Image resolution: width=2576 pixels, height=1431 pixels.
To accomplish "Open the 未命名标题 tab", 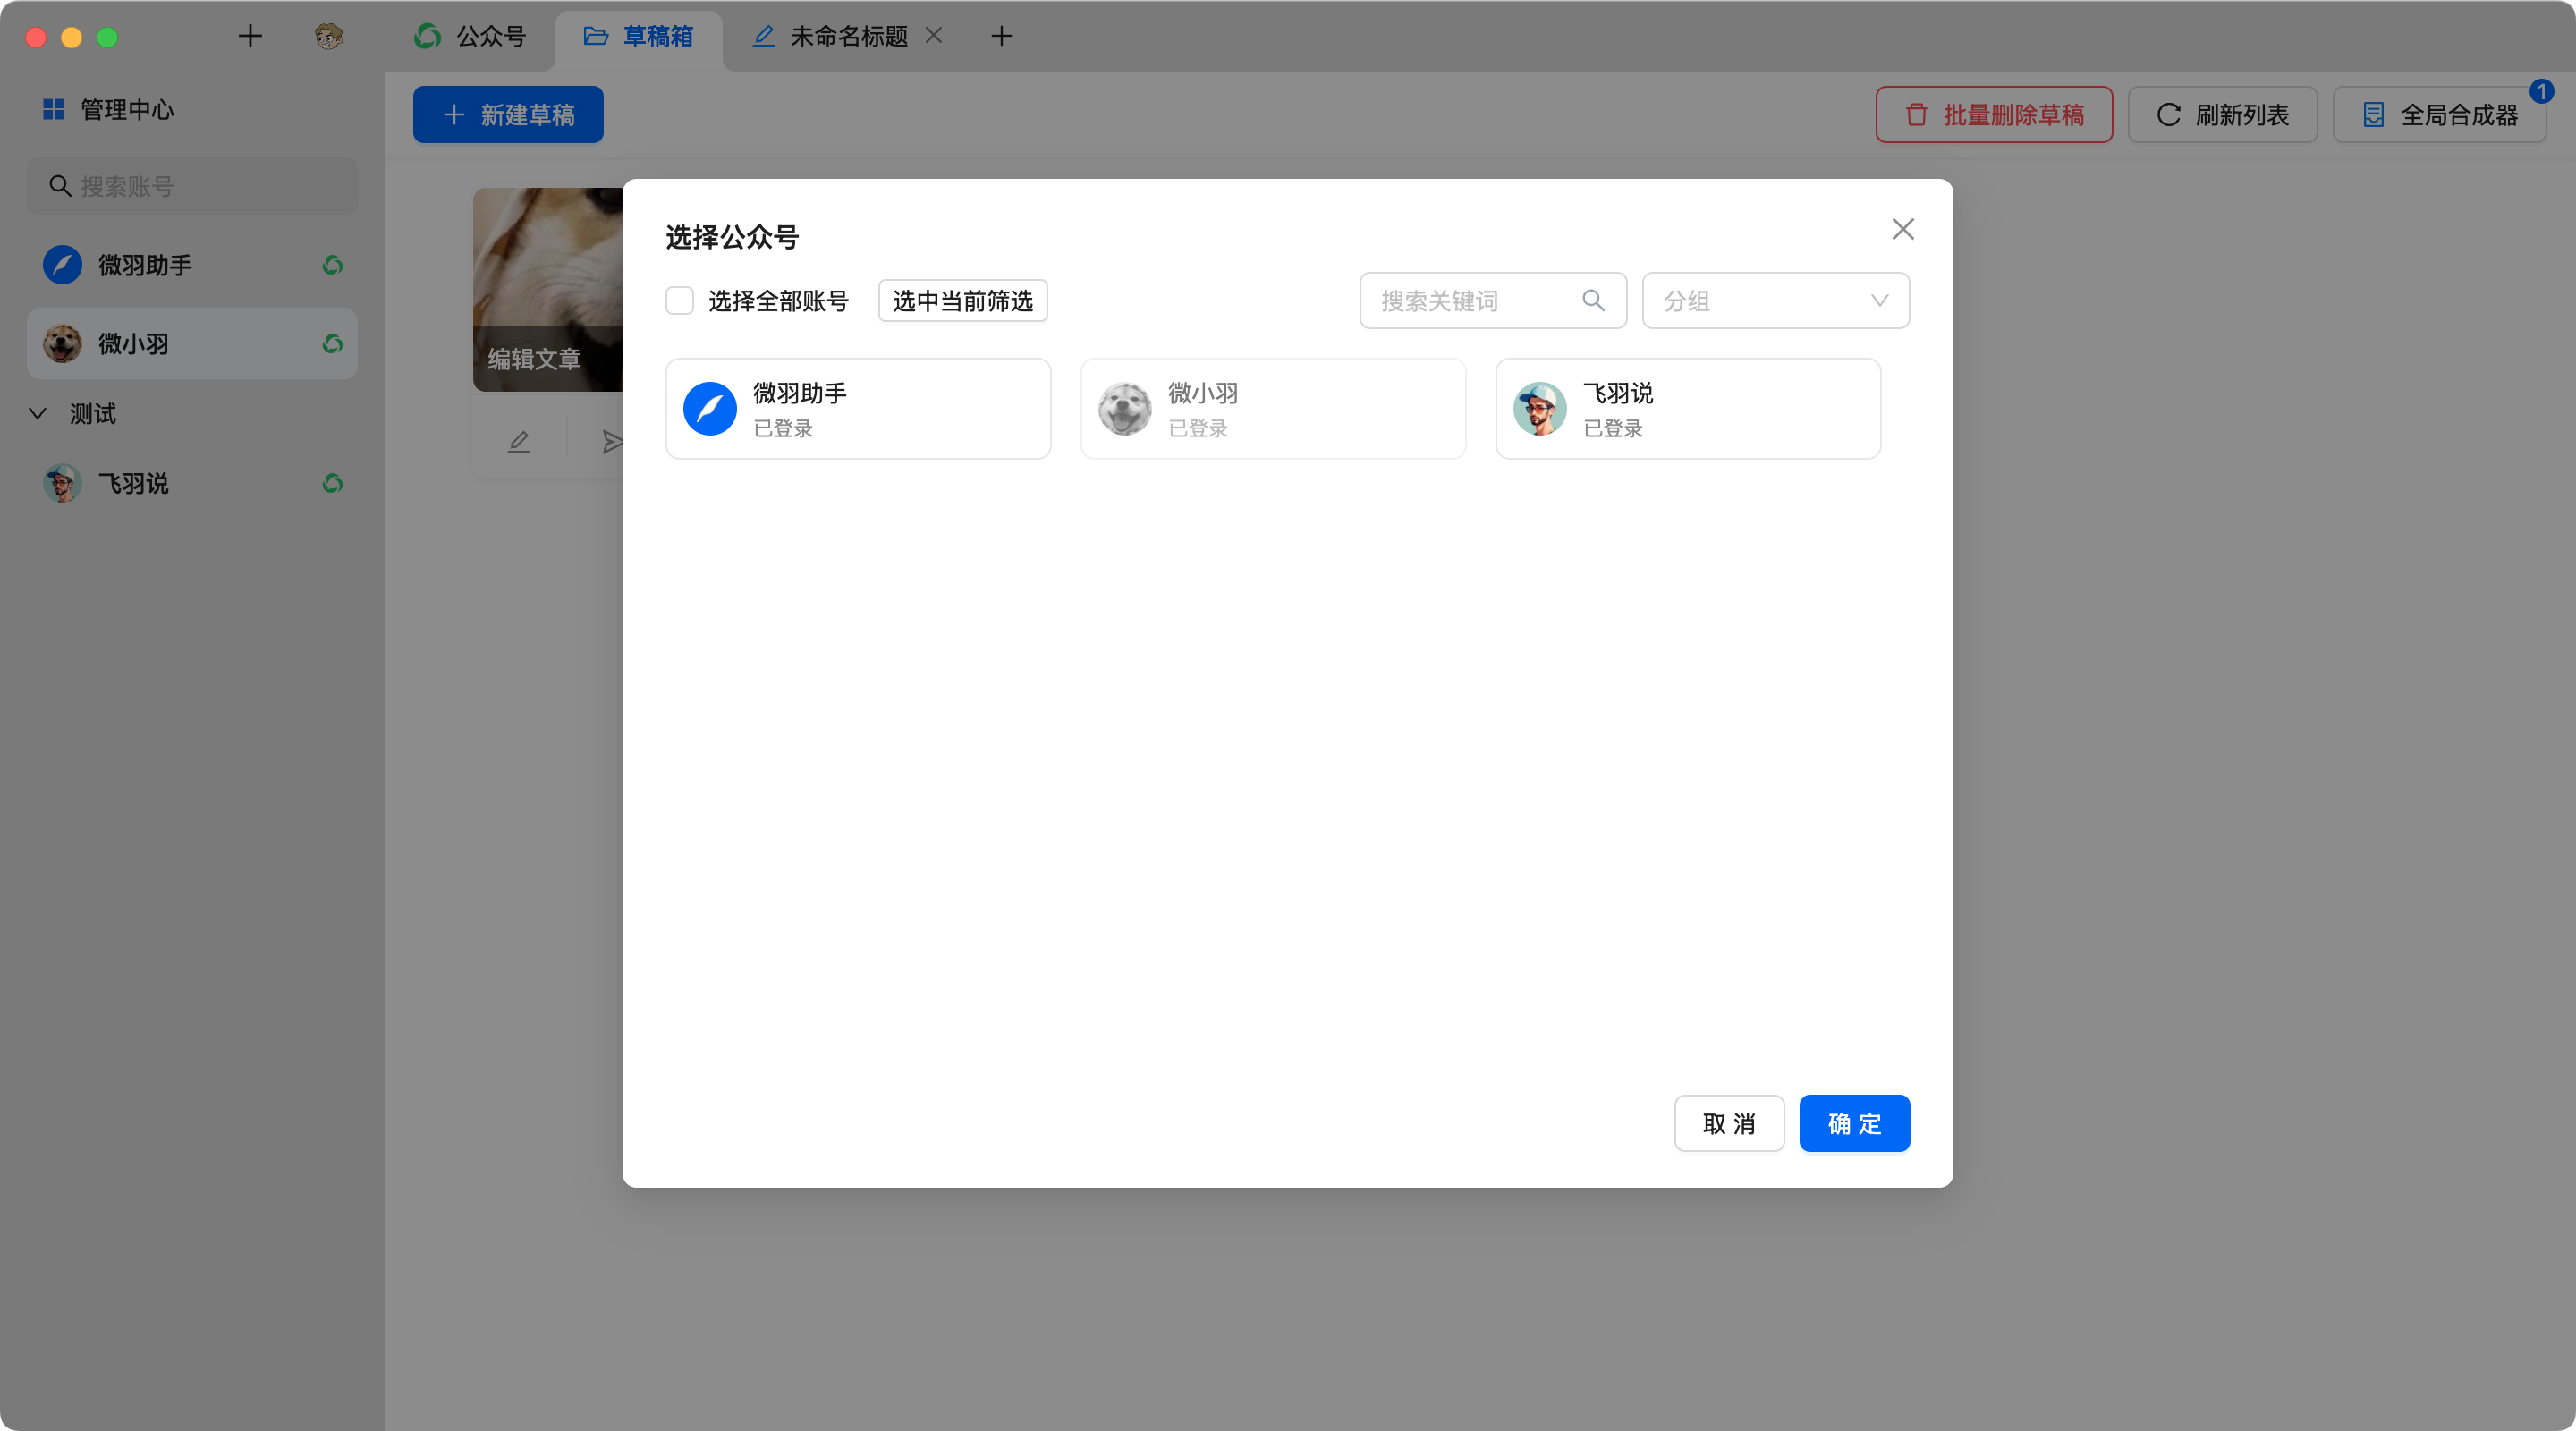I will (830, 37).
